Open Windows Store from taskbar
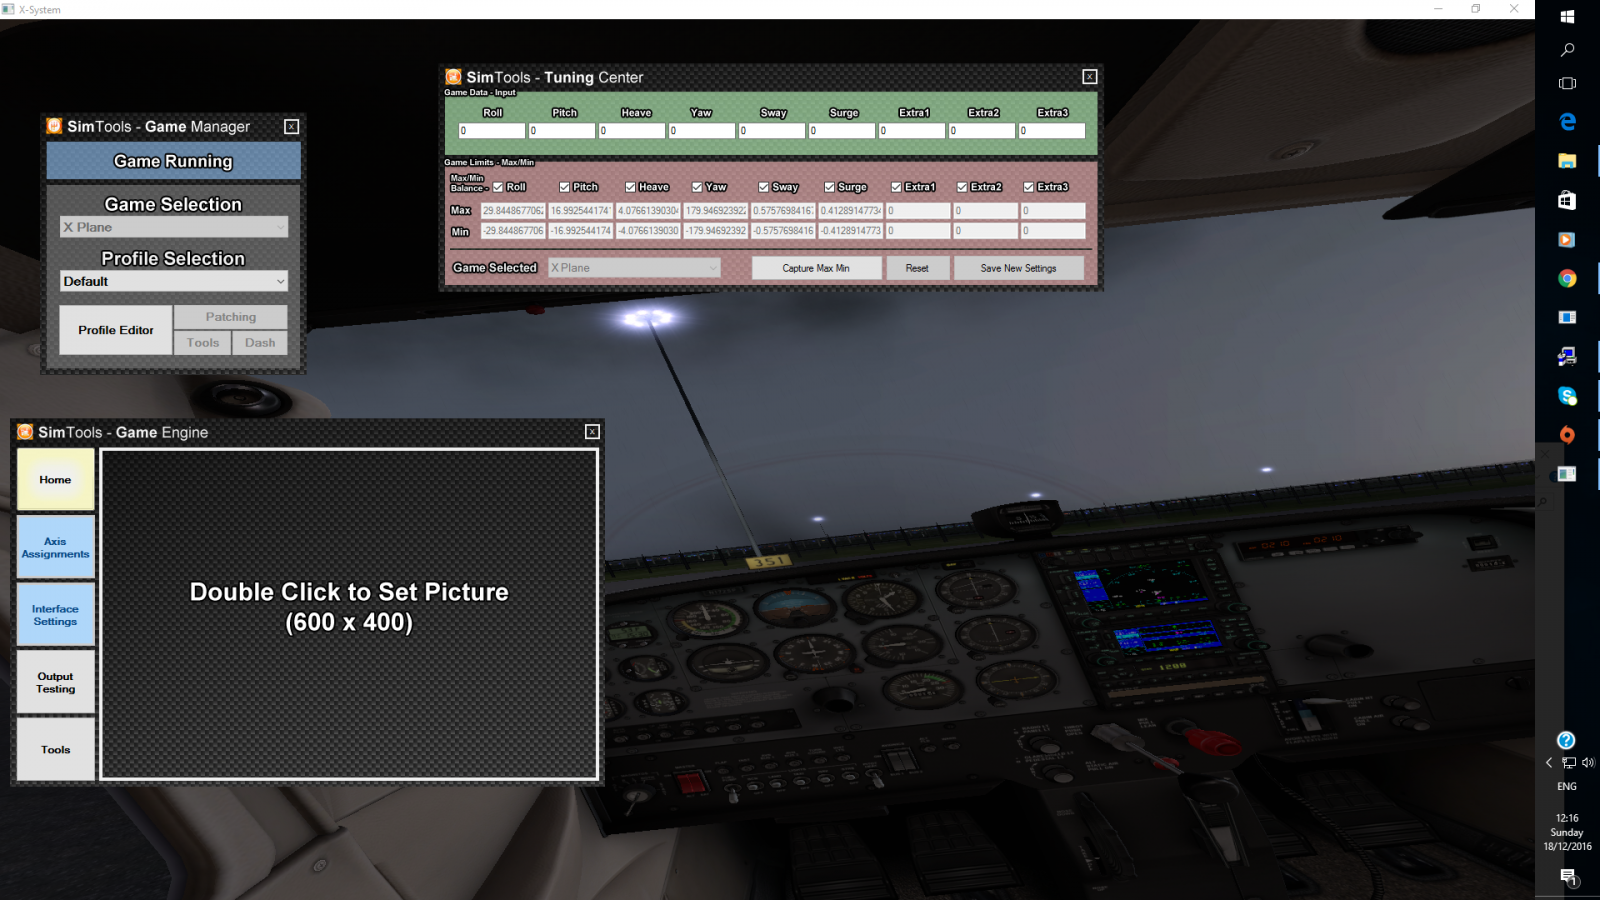This screenshot has width=1600, height=900. (1567, 200)
